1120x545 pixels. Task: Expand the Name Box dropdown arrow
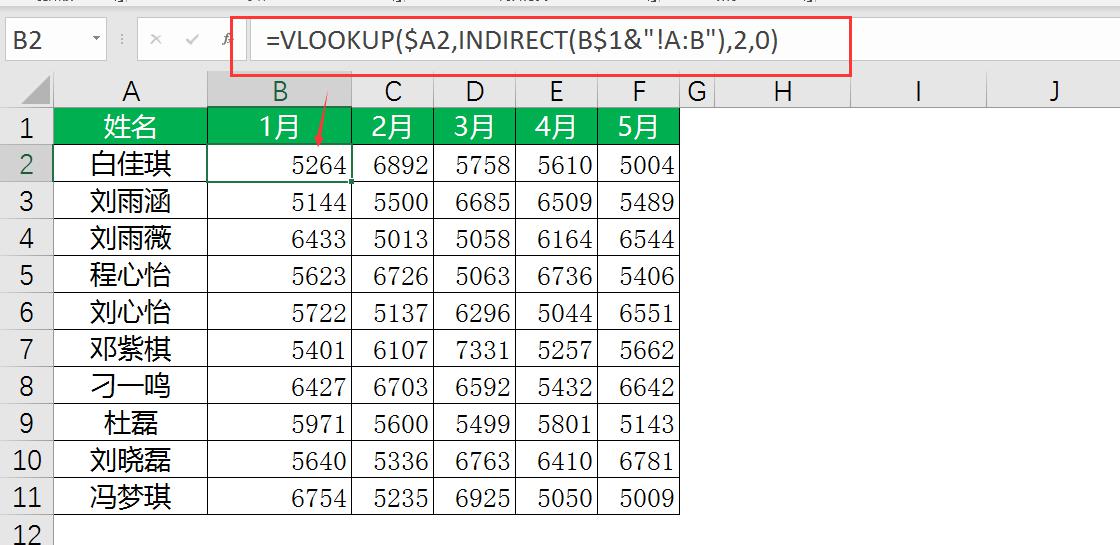point(96,39)
